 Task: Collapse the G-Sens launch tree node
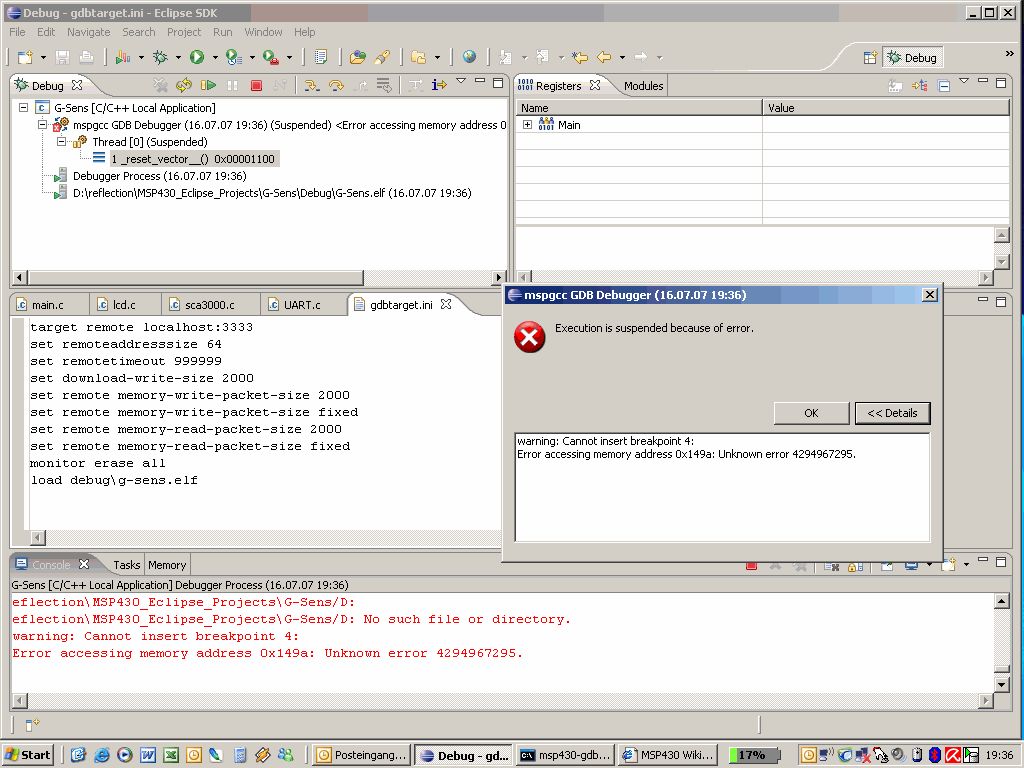coord(23,108)
